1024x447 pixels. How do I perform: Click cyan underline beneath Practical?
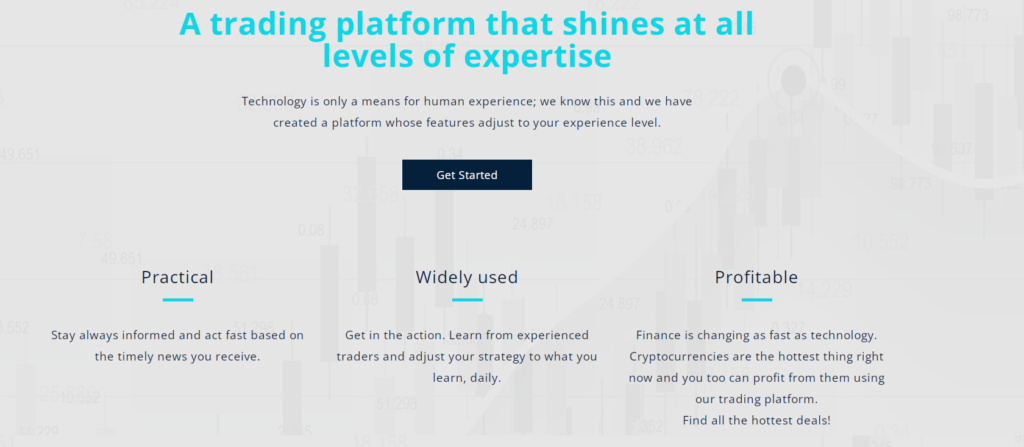pyautogui.click(x=178, y=300)
